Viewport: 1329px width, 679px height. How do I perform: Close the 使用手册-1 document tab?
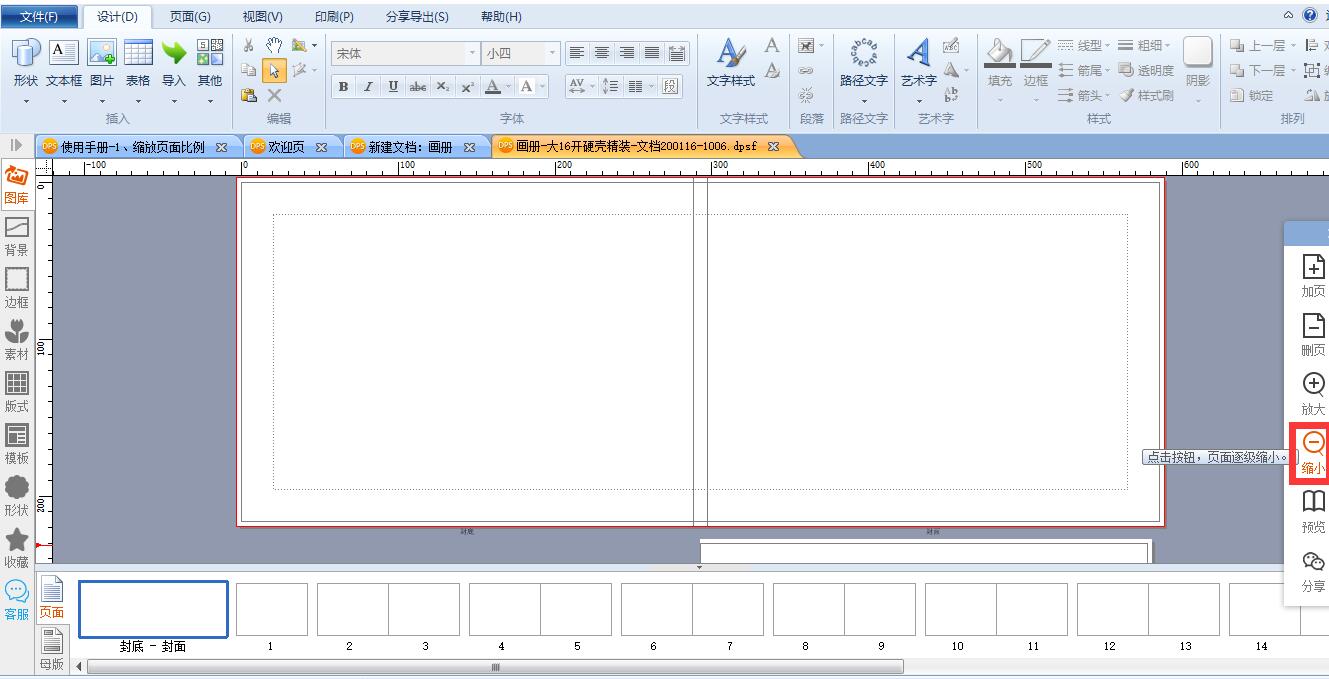pyautogui.click(x=222, y=147)
